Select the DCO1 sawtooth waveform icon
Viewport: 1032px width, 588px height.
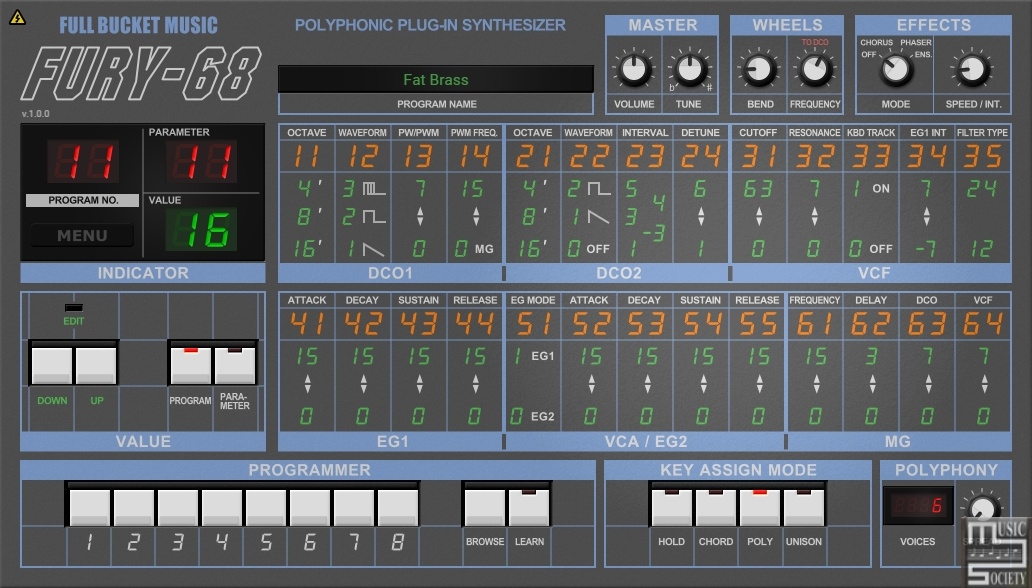point(374,250)
